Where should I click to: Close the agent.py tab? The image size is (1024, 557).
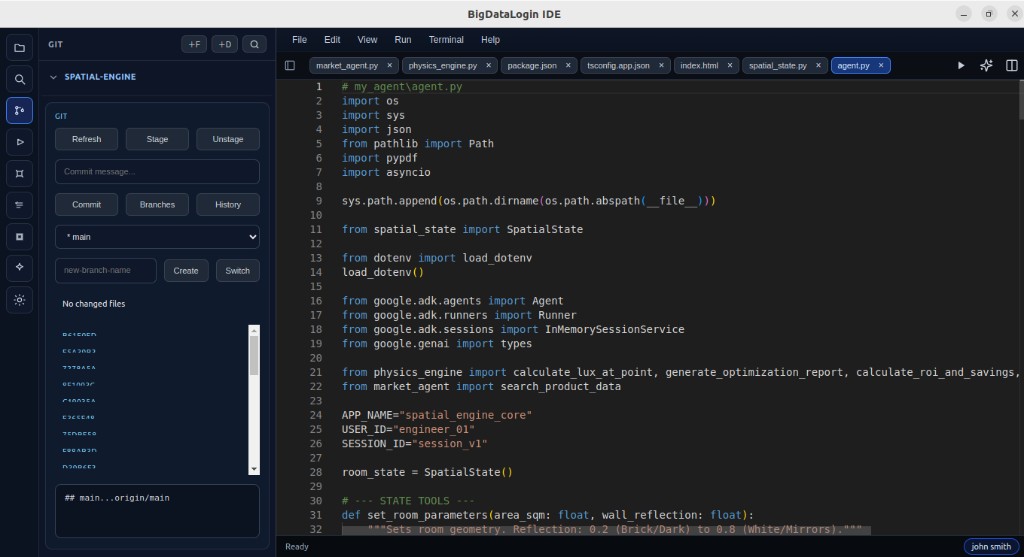(x=880, y=65)
